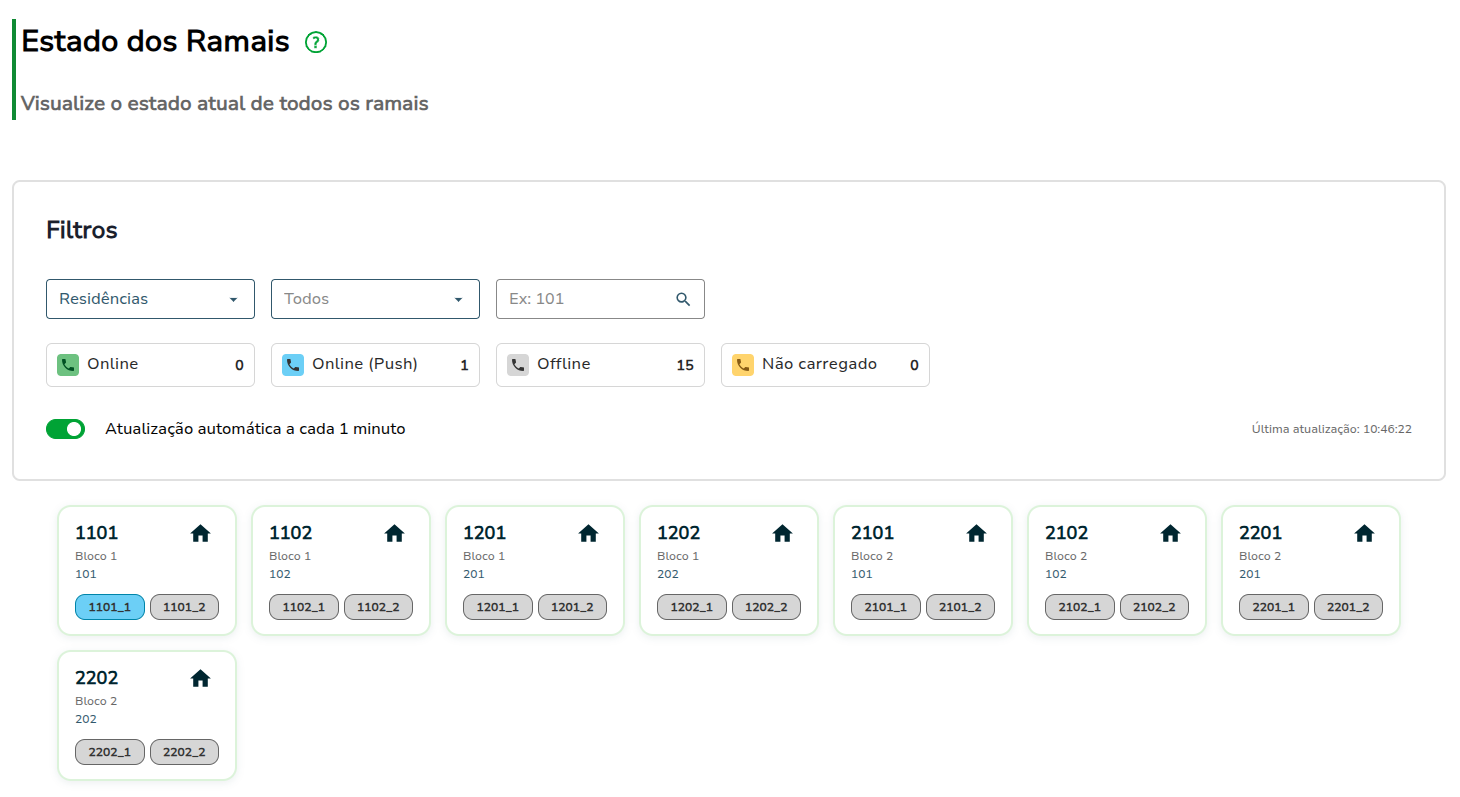Screen dimensions: 1460x797
Task: Click the gray Offline phone icon
Action: pos(518,365)
